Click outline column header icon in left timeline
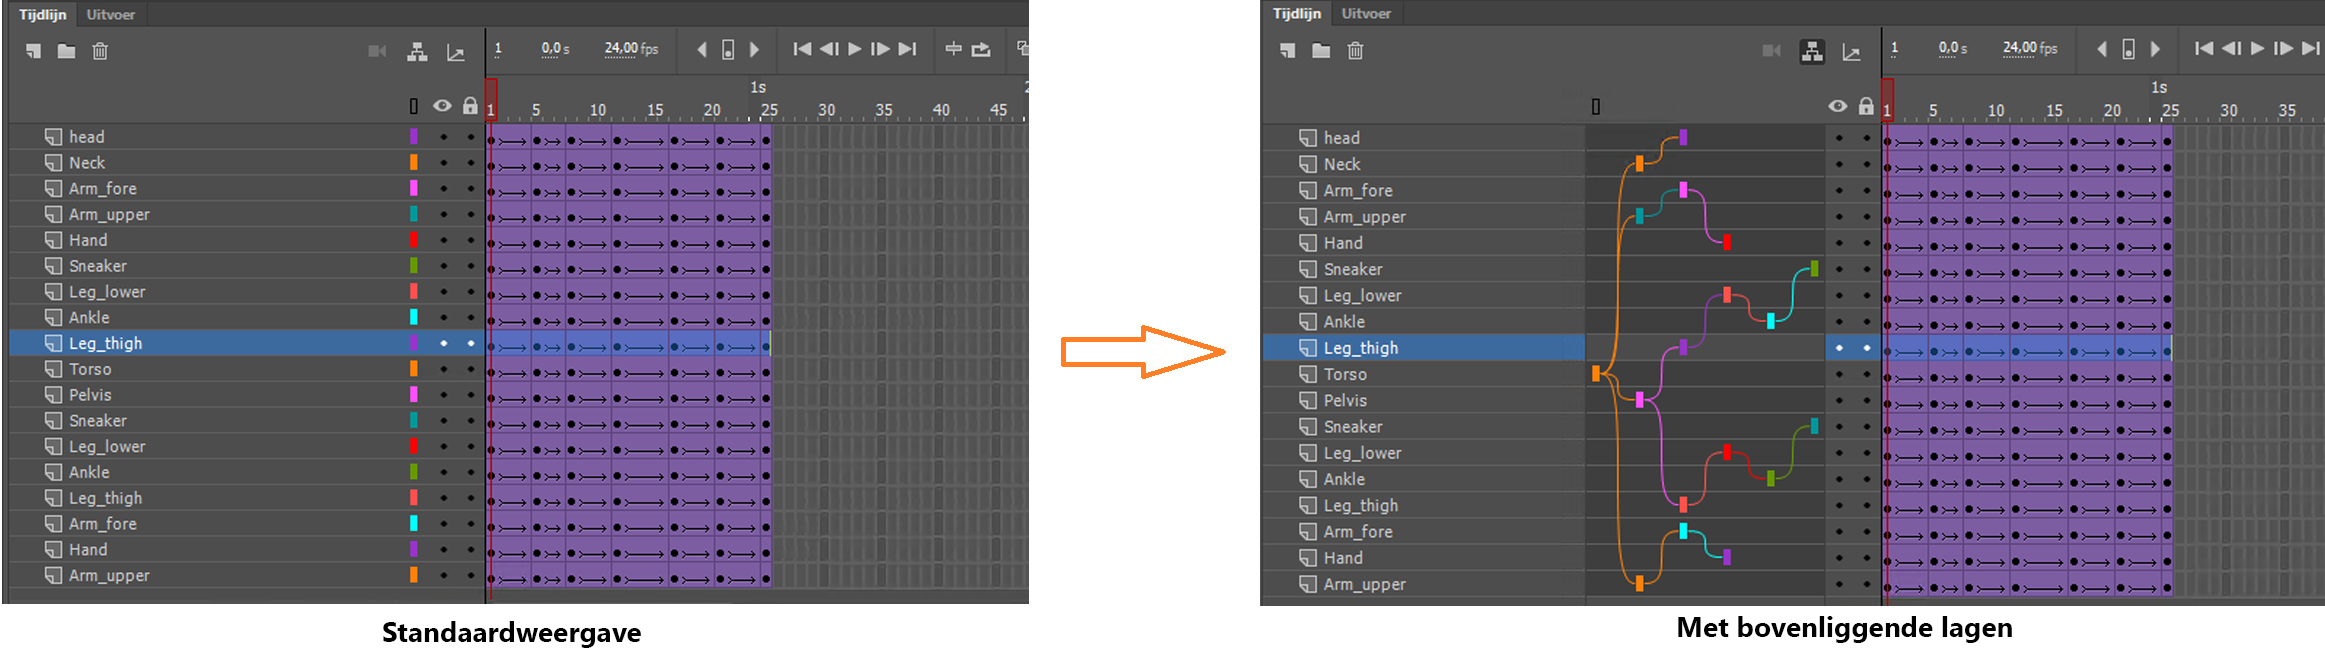Viewport: 2325px width, 660px height. 414,106
